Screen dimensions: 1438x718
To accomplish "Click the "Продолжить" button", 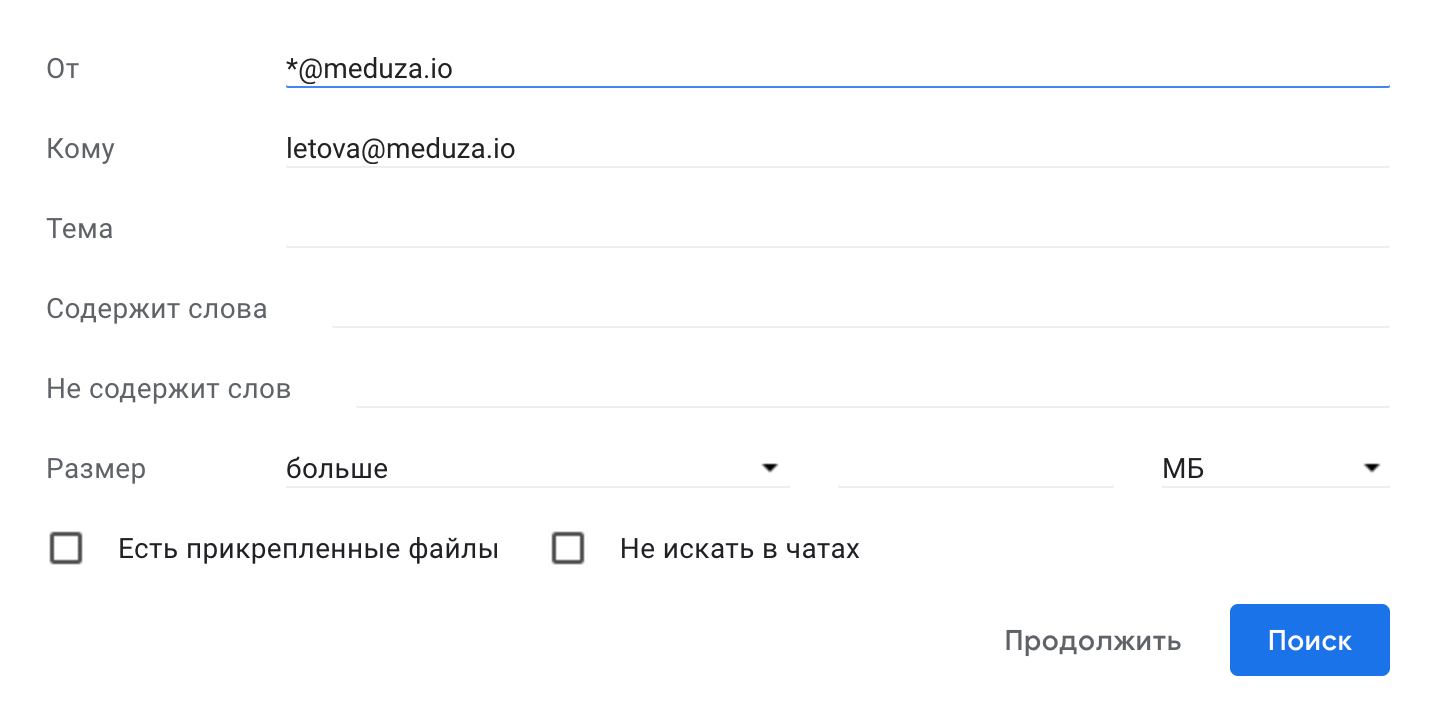I will pos(1092,641).
